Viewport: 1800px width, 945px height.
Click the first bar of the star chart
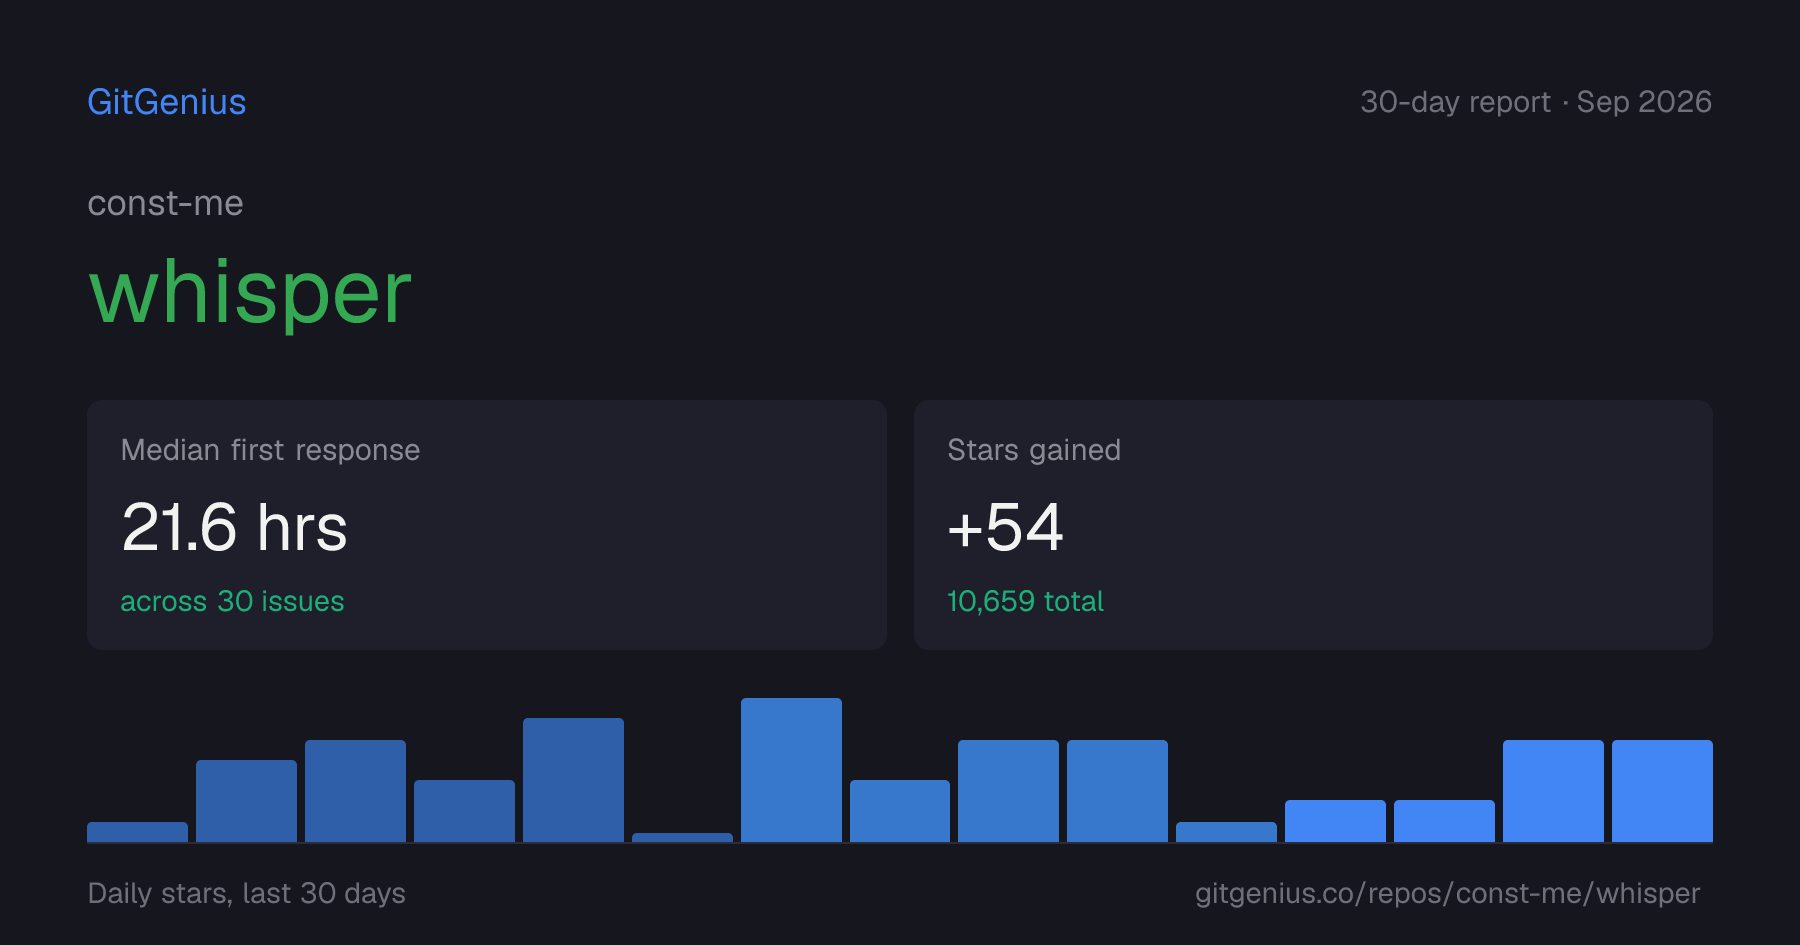(137, 832)
